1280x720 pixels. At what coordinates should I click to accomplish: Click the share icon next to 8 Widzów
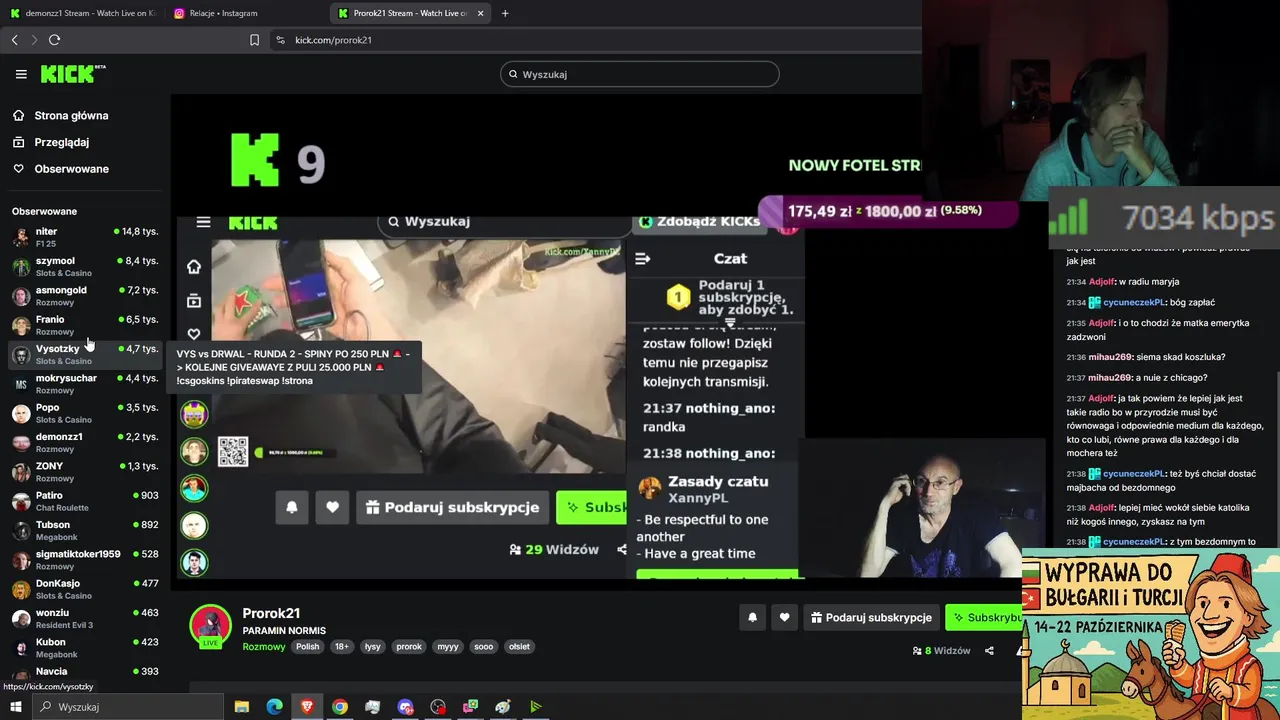click(x=989, y=651)
